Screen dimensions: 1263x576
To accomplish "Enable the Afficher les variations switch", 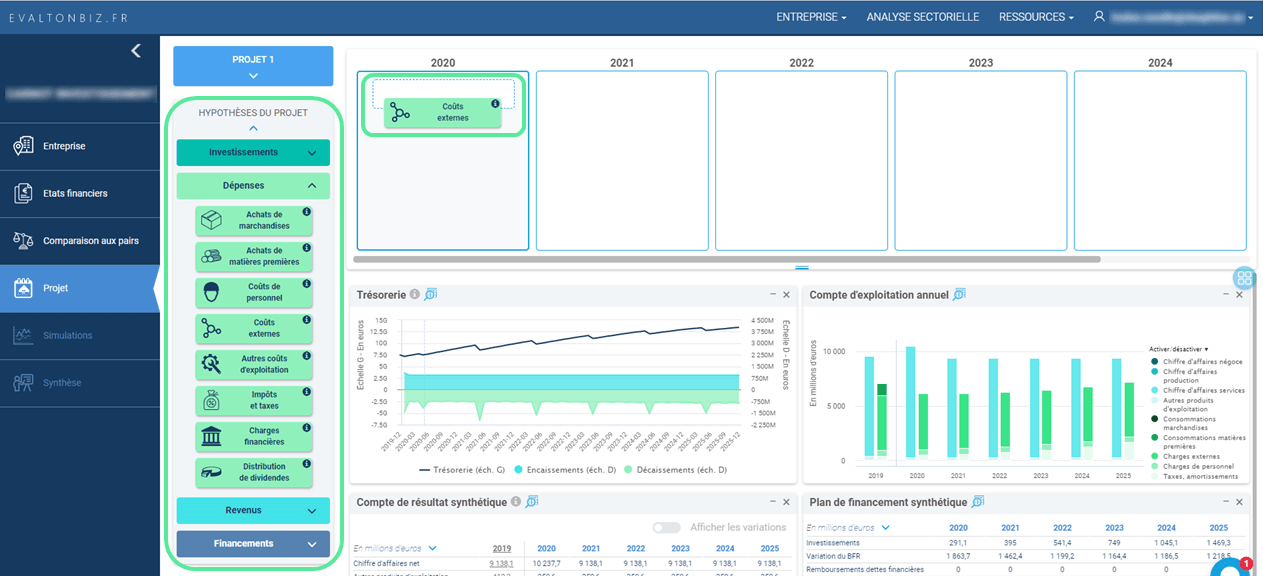I will pos(666,527).
